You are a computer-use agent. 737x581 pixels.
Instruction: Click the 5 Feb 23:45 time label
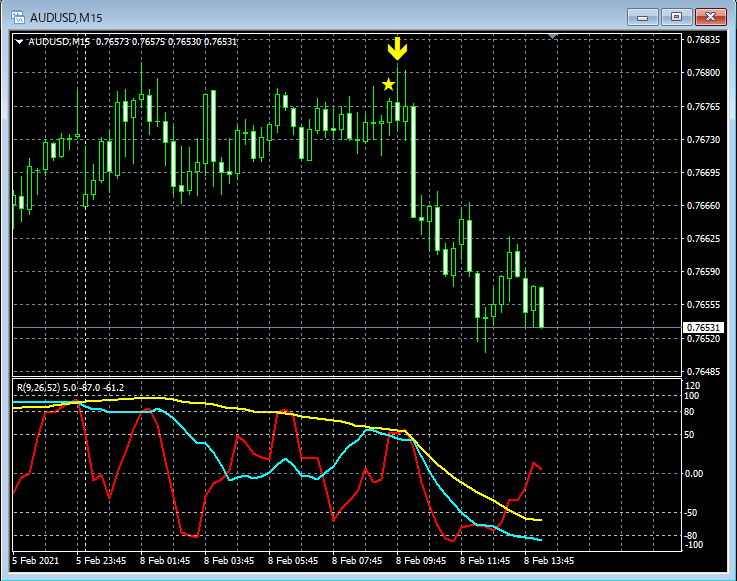point(101,560)
